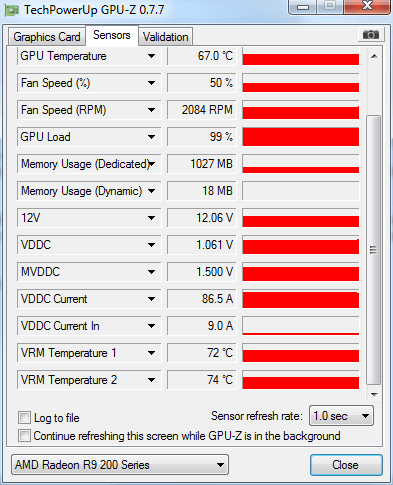Switch to the Graphics Card tab
393x485 pixels.
tap(47, 37)
